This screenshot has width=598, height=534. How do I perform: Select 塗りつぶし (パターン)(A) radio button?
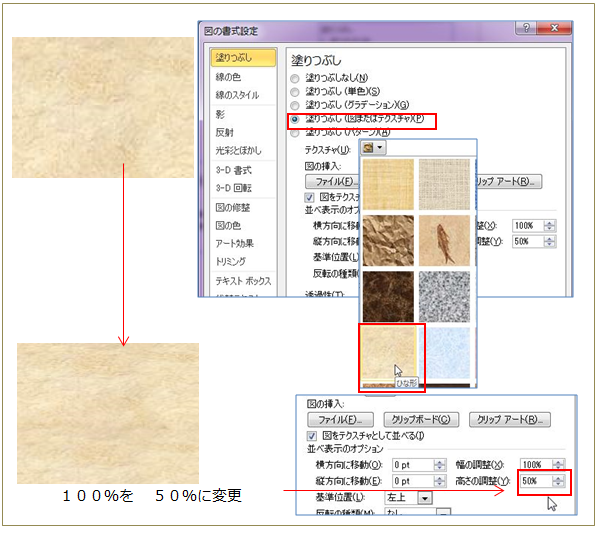[294, 133]
